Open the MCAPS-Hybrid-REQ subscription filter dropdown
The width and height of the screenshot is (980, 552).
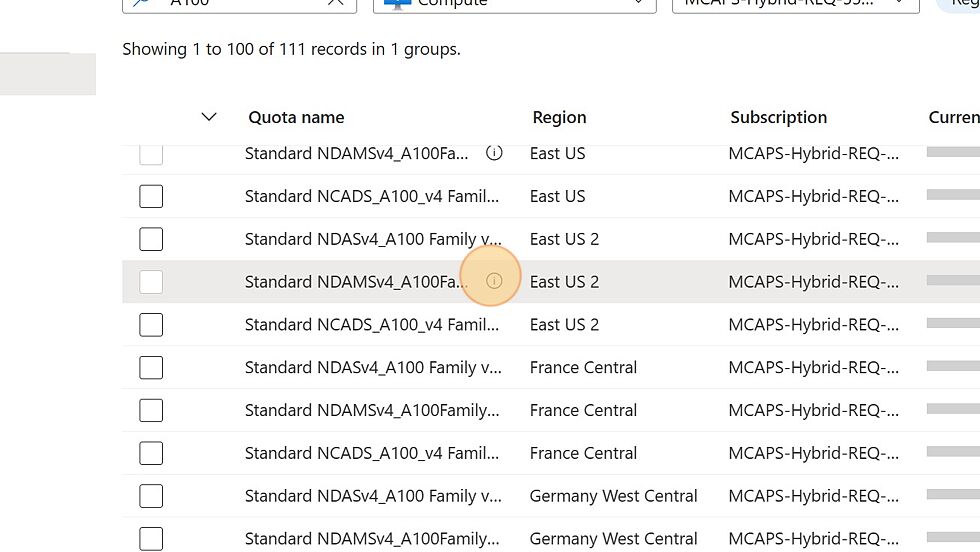pyautogui.click(x=795, y=3)
